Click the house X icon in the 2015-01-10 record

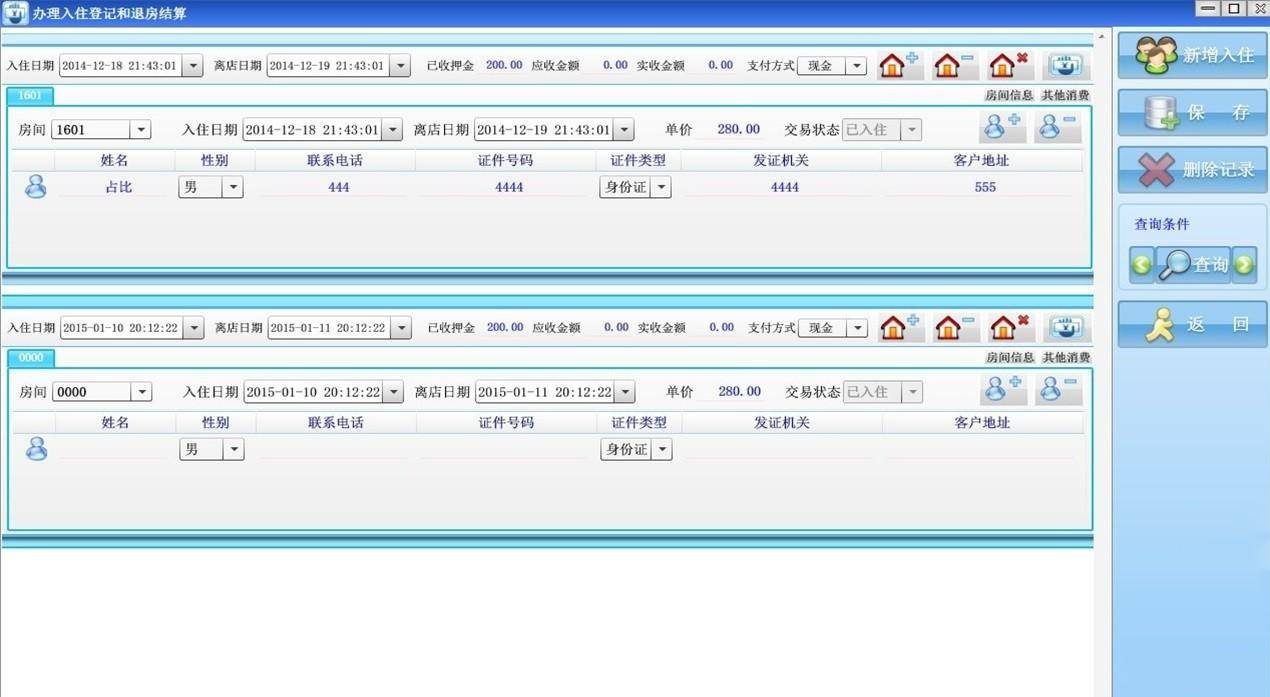pyautogui.click(x=1011, y=327)
